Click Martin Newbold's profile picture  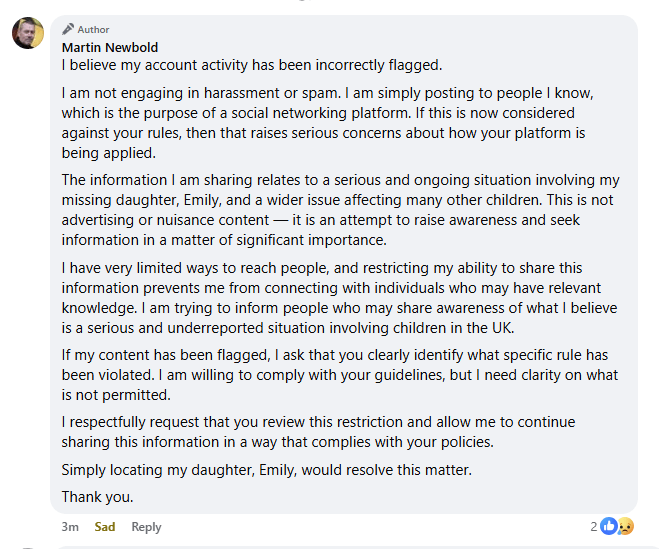[x=28, y=33]
